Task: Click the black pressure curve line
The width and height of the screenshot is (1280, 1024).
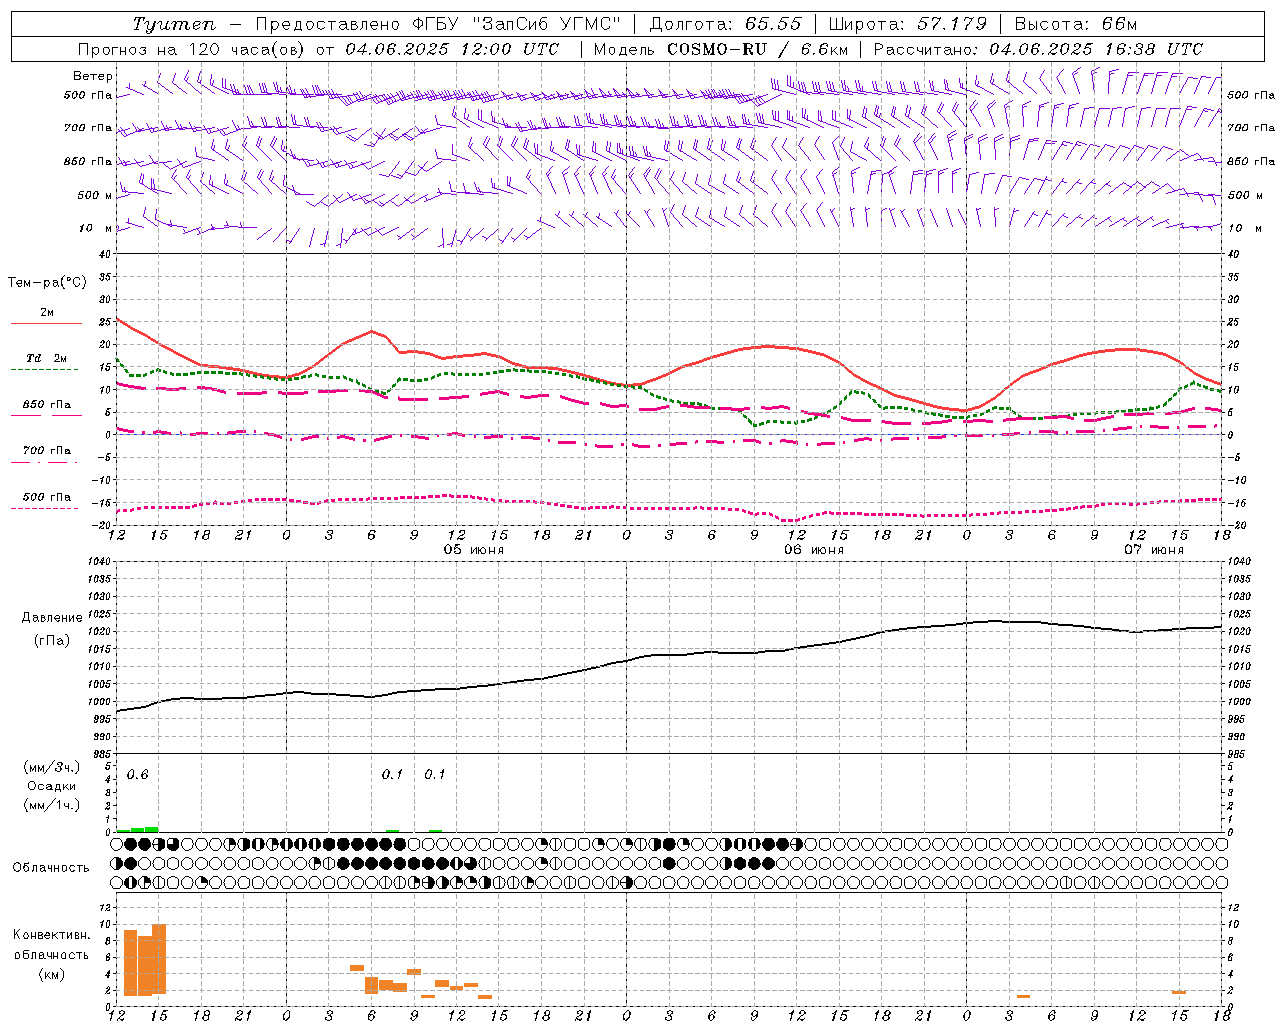Action: [x=670, y=655]
